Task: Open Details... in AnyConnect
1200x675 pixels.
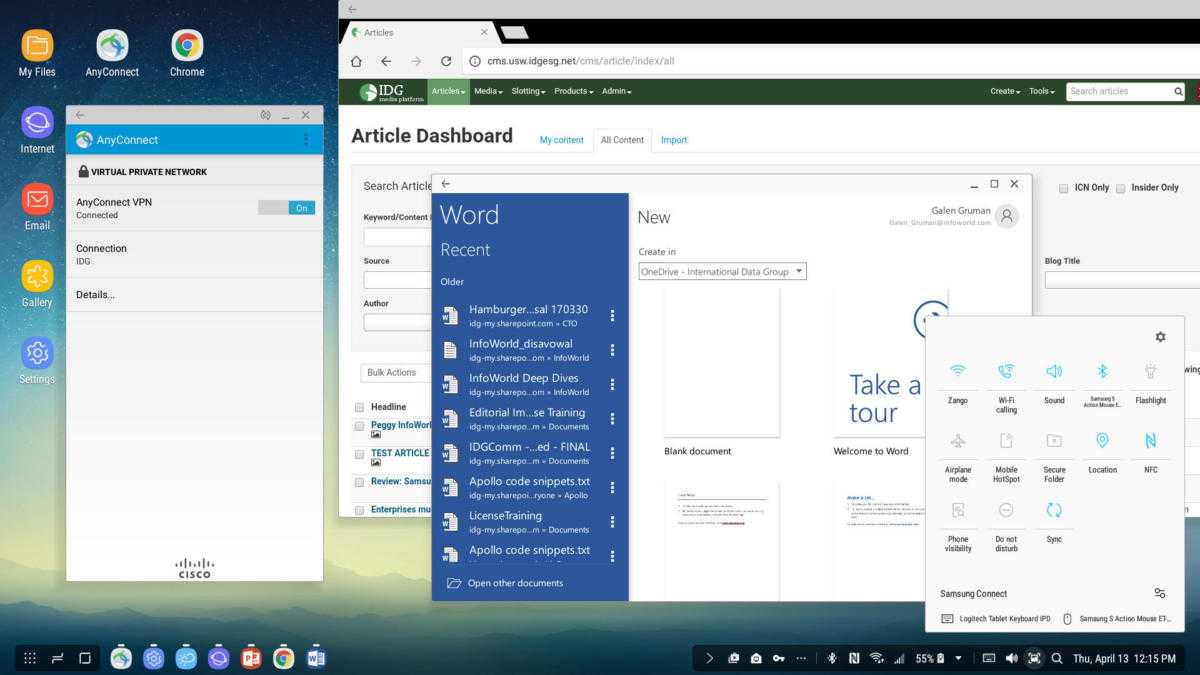Action: [x=194, y=294]
